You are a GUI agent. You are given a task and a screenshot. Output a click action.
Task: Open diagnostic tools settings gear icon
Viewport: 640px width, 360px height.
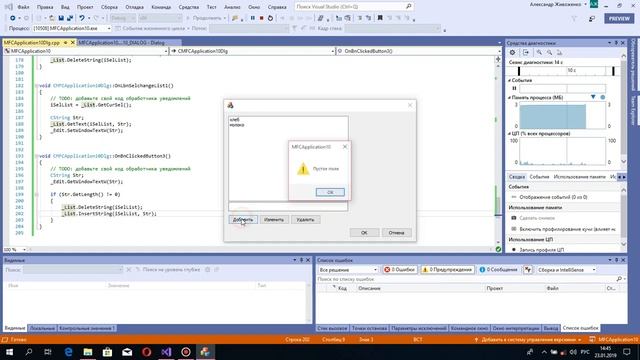[x=512, y=52]
